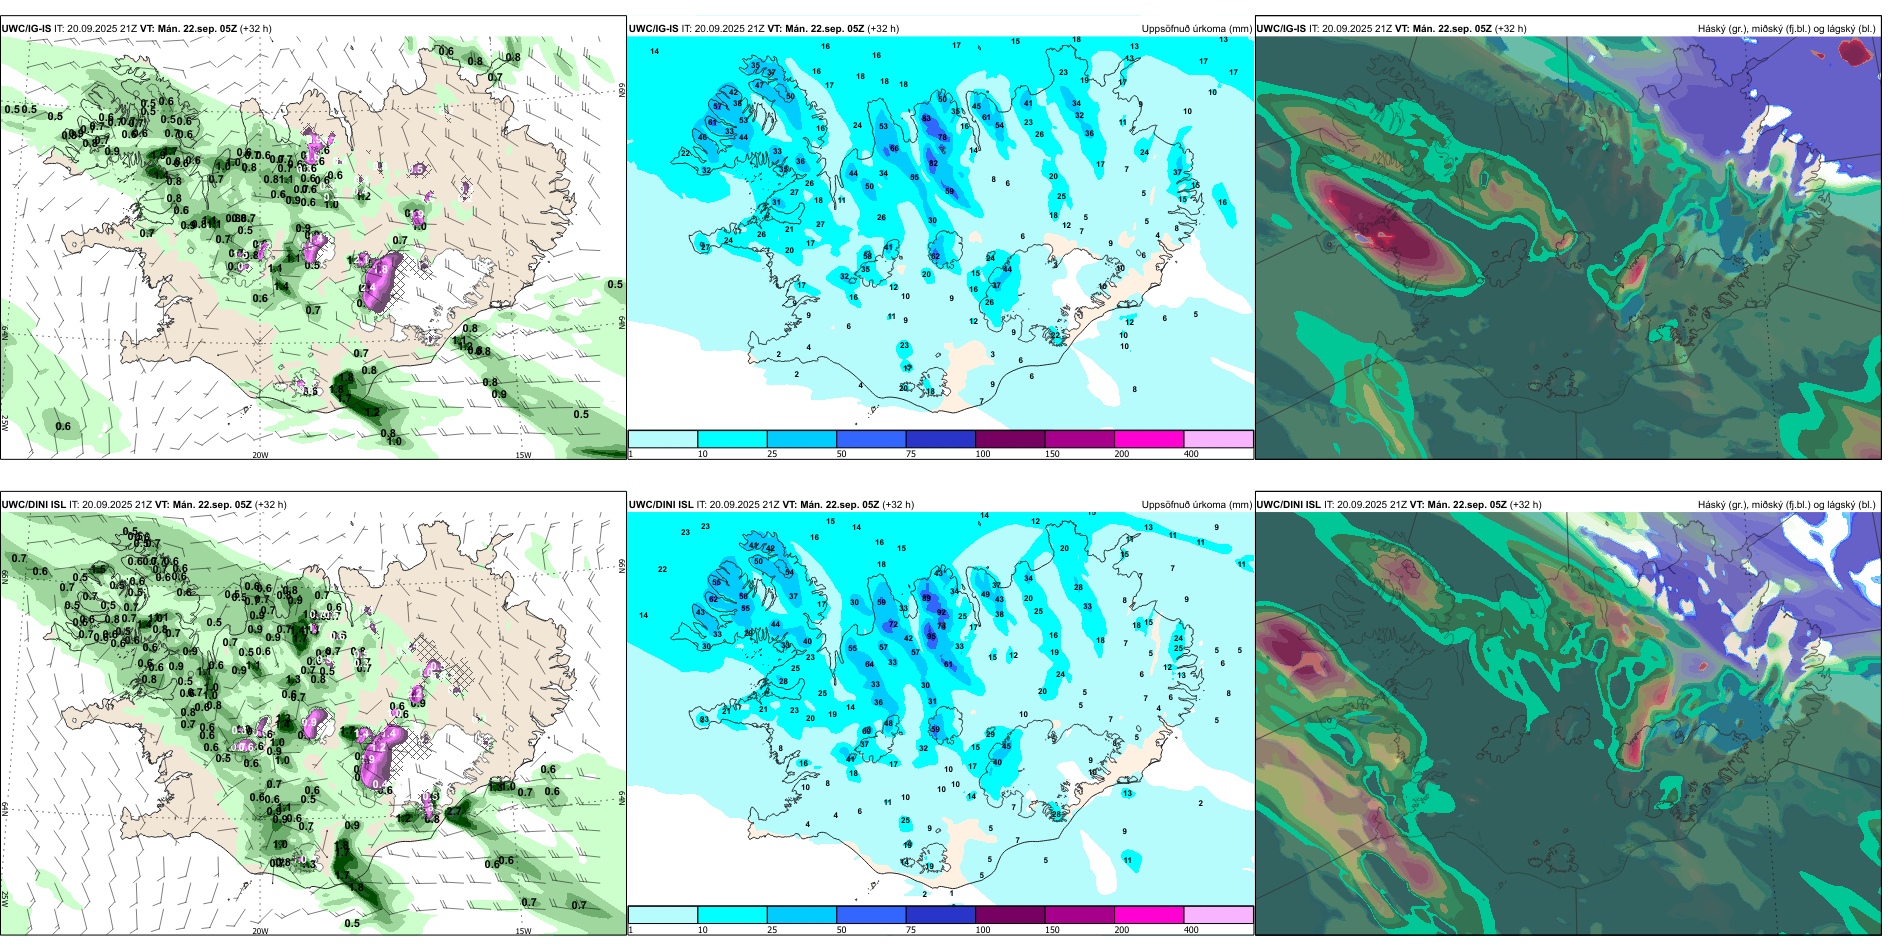Select the 1–10 mm swatch in DINI ISL legend

tap(663, 915)
